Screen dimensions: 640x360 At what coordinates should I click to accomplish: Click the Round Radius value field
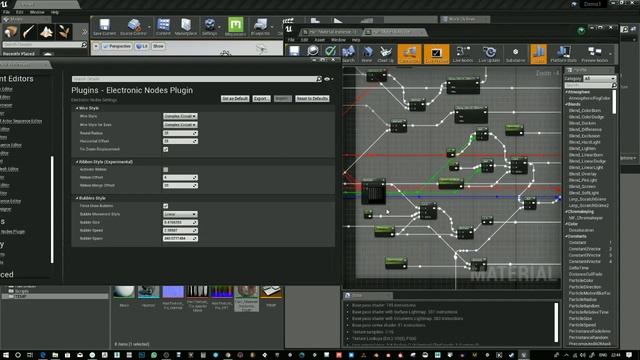tap(180, 133)
